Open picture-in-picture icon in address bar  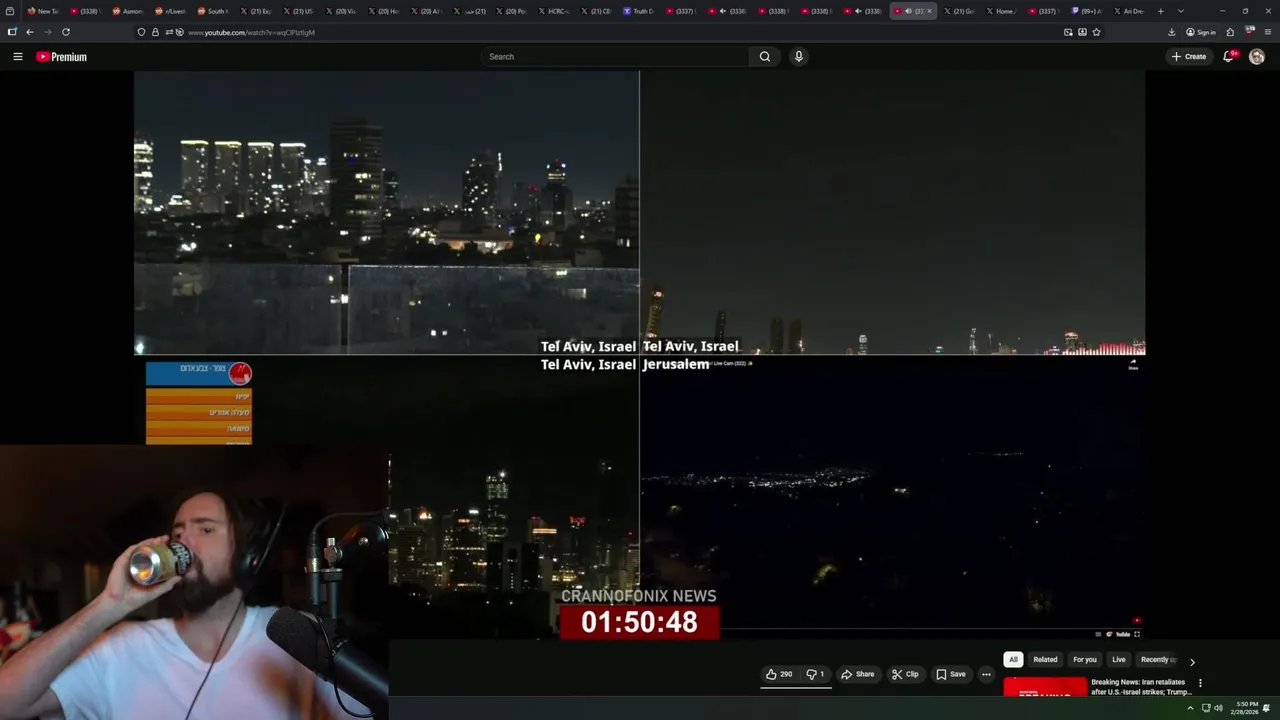click(x=1068, y=32)
